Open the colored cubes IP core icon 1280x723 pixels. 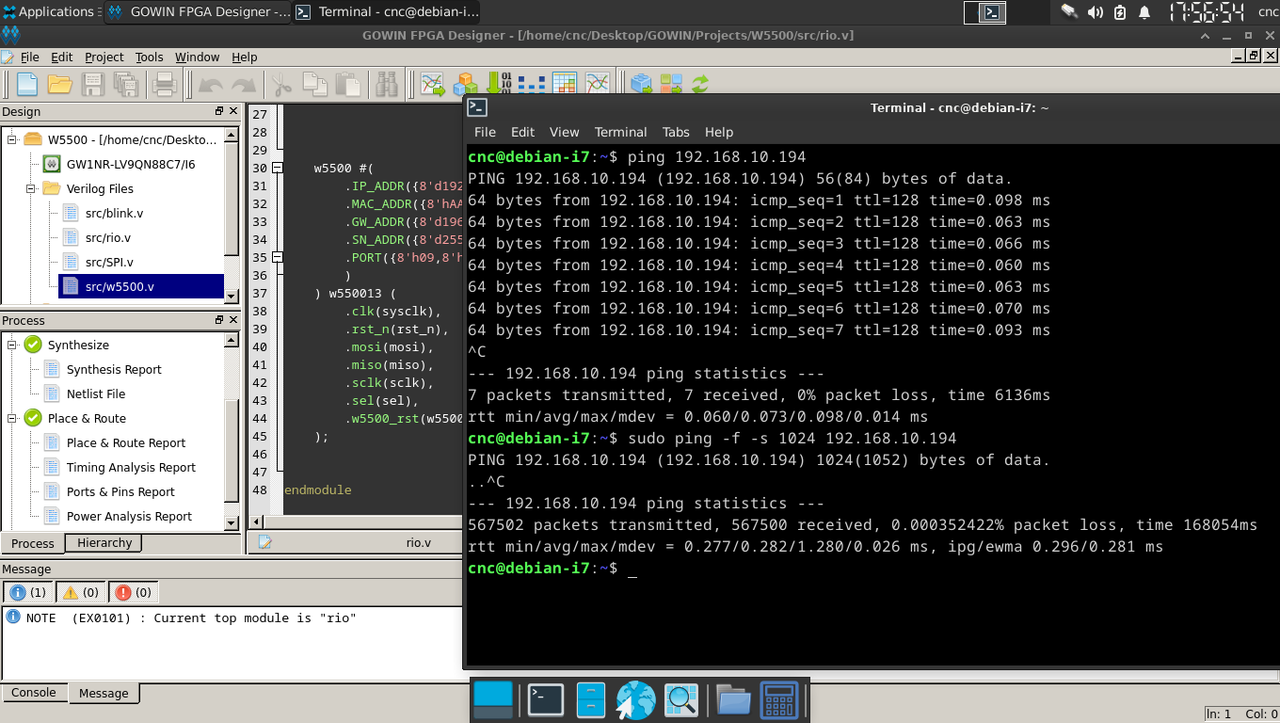(x=465, y=84)
